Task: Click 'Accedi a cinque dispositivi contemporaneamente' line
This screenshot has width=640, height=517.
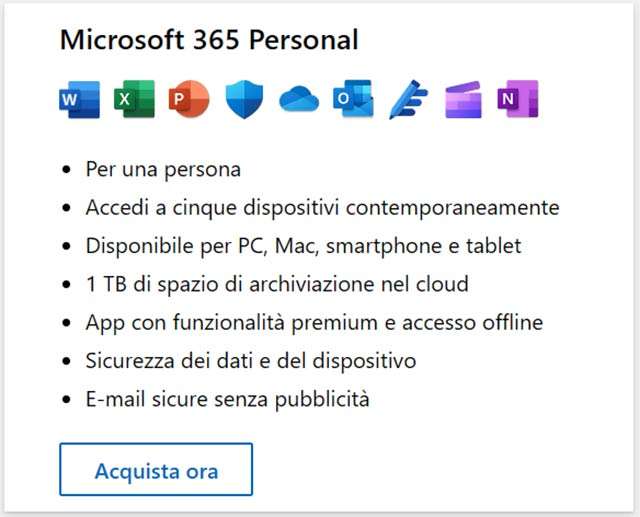Action: (x=322, y=208)
